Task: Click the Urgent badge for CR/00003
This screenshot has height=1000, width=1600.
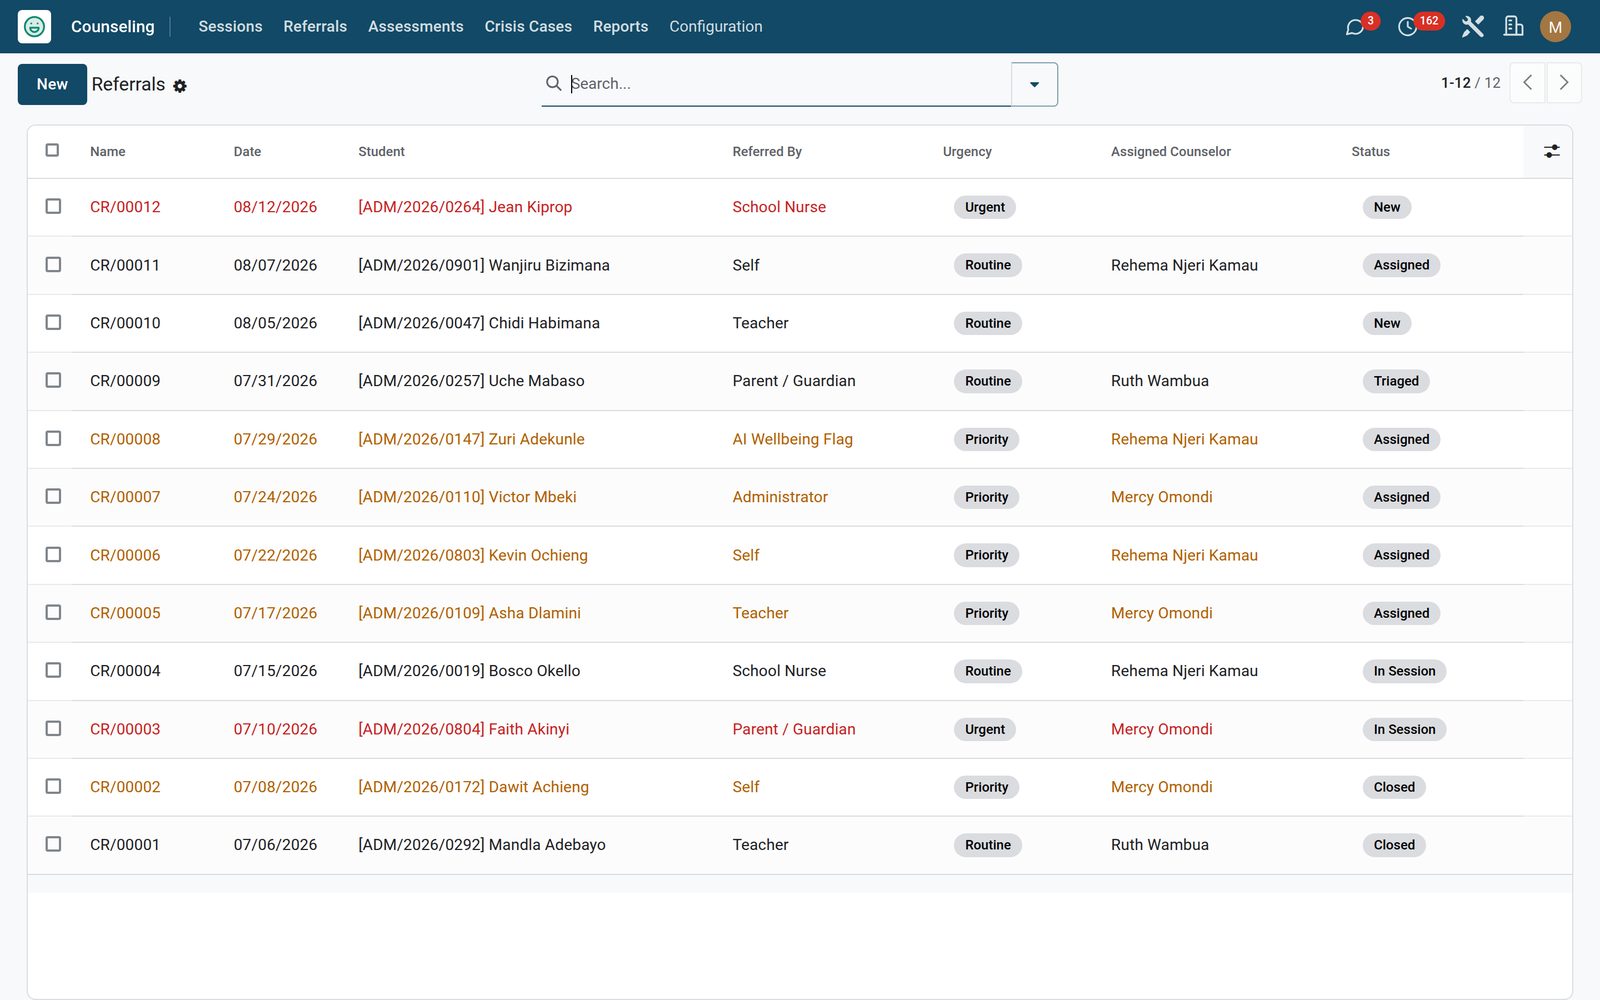Action: click(x=985, y=729)
